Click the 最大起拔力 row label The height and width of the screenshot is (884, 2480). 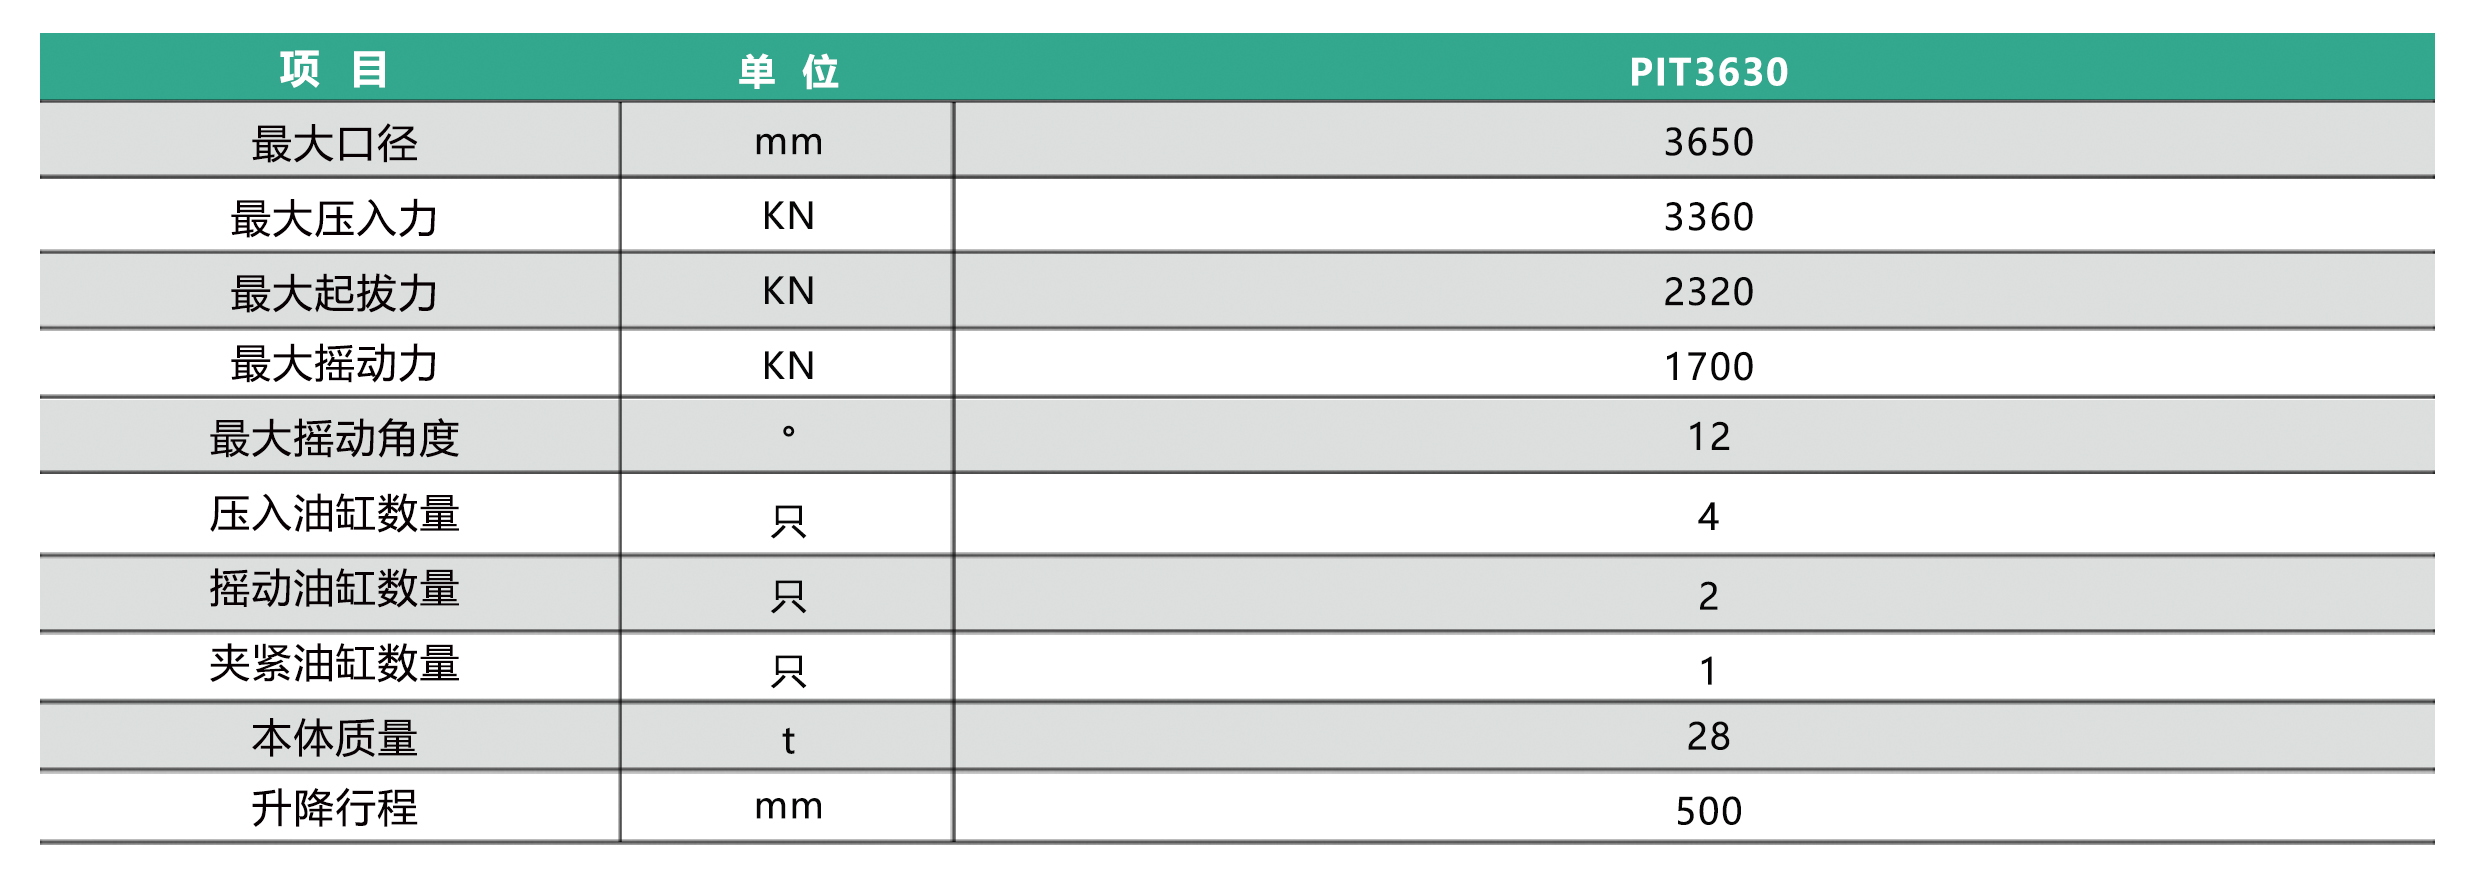coord(334,293)
